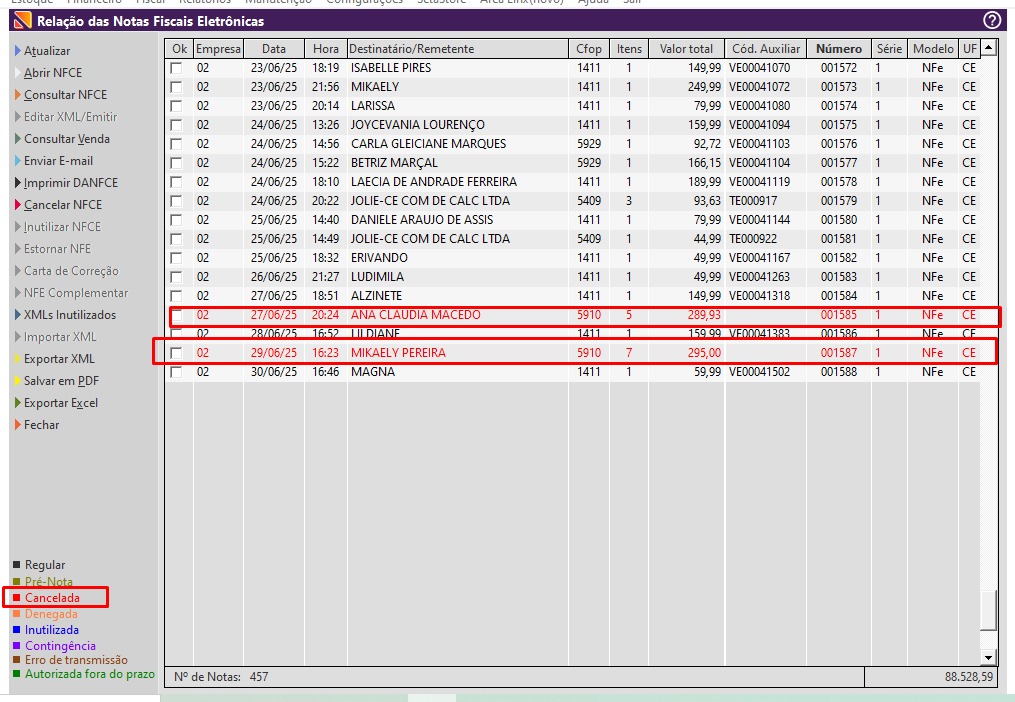The width and height of the screenshot is (1015, 702).
Task: Click the blue Atualizar arrow icon
Action: (17, 51)
